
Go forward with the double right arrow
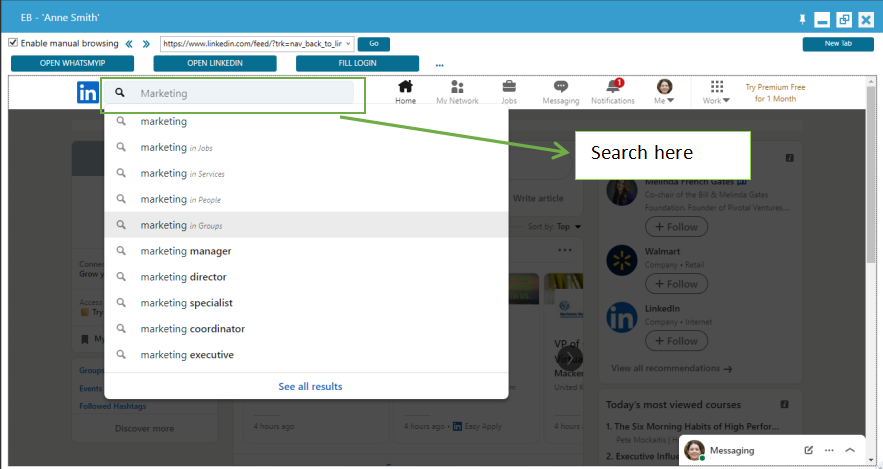click(x=146, y=44)
